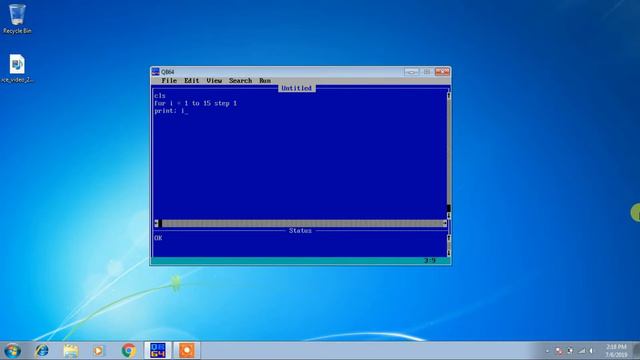Viewport: 640px width, 360px height.
Task: Click the 'for i = 1 to 15 step 1' line
Action: [196, 103]
